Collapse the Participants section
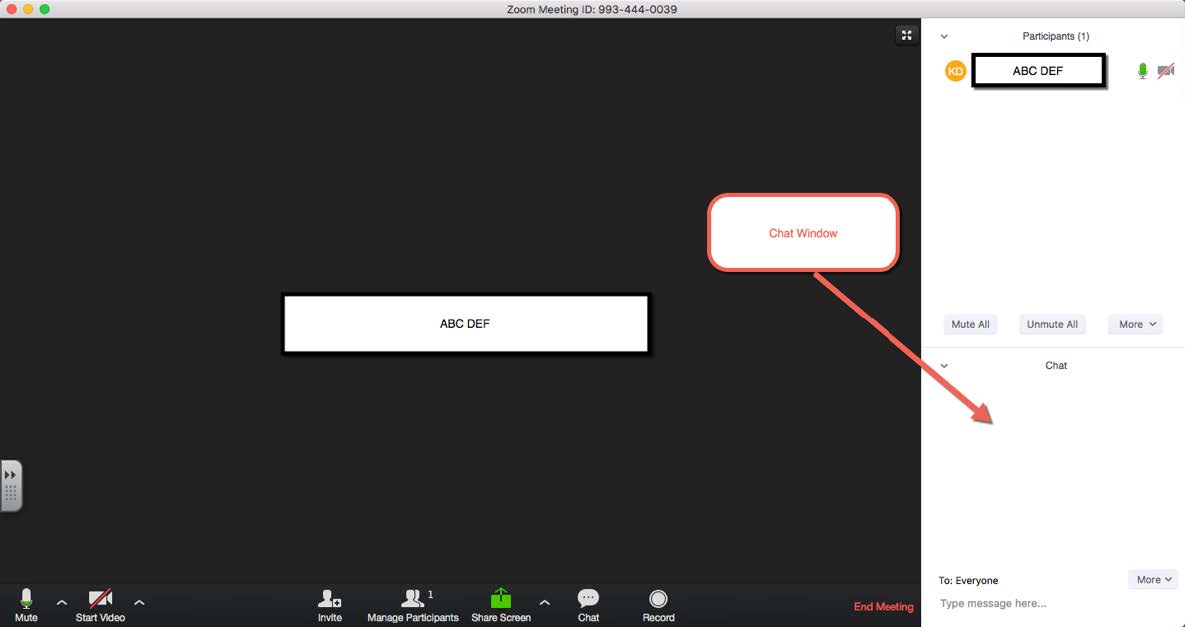The image size is (1185, 627). click(x=943, y=35)
